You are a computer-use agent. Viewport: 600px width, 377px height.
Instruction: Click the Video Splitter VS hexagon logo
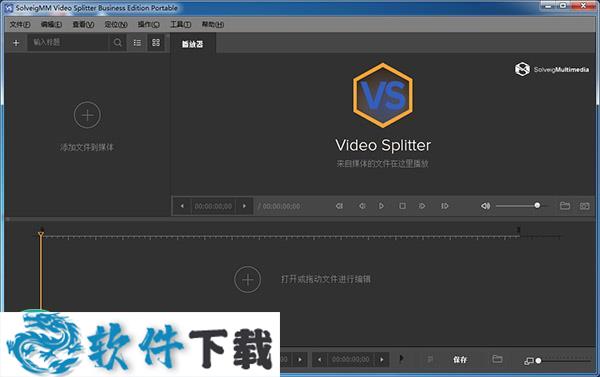tap(383, 95)
